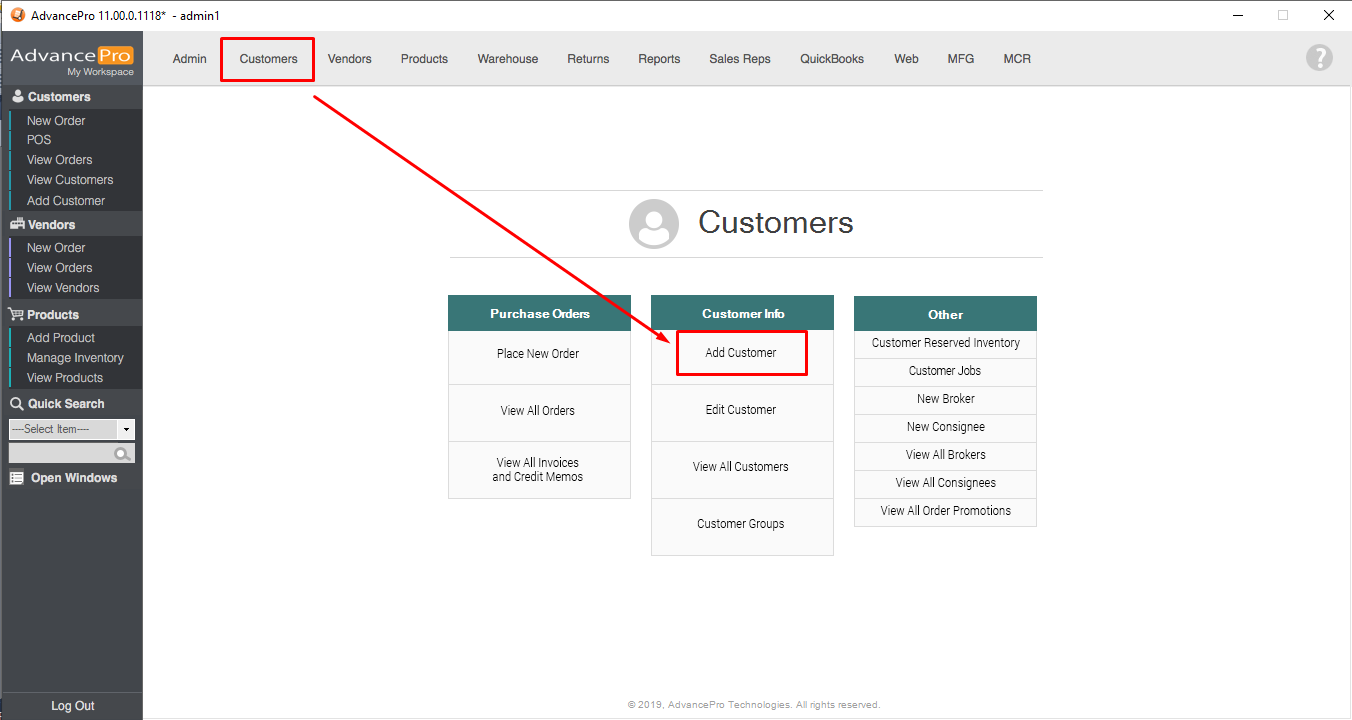
Task: Click the Vendors section icon in sidebar
Action: pos(17,225)
